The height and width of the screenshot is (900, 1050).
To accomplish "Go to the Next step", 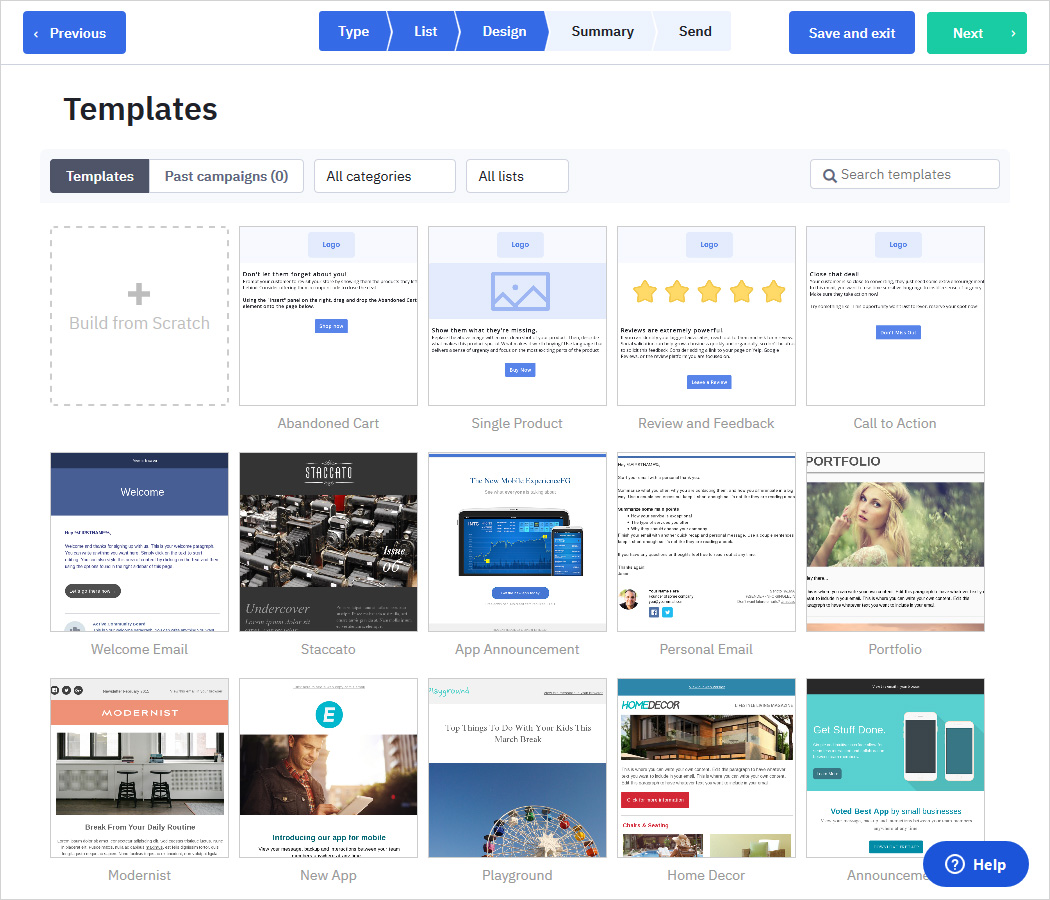I will pyautogui.click(x=976, y=33).
